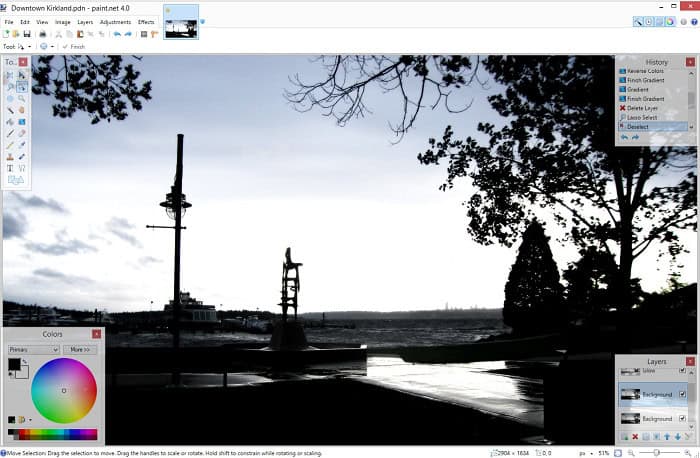The height and width of the screenshot is (458, 700).
Task: Open the Effects menu
Action: tap(146, 22)
